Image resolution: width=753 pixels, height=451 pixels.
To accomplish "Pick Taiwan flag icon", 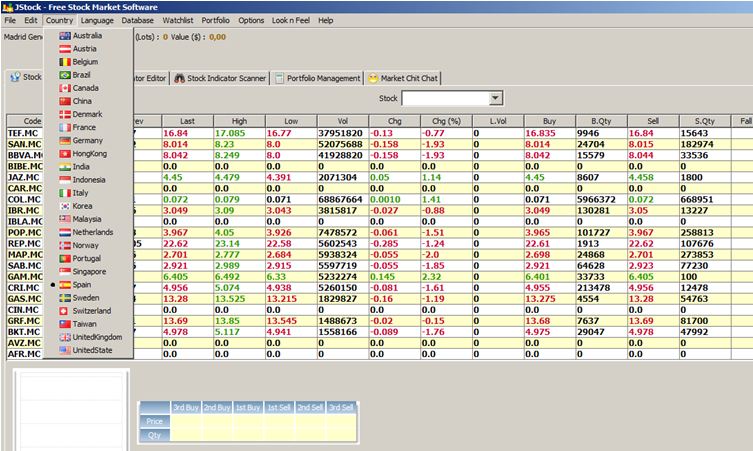I will [x=65, y=324].
